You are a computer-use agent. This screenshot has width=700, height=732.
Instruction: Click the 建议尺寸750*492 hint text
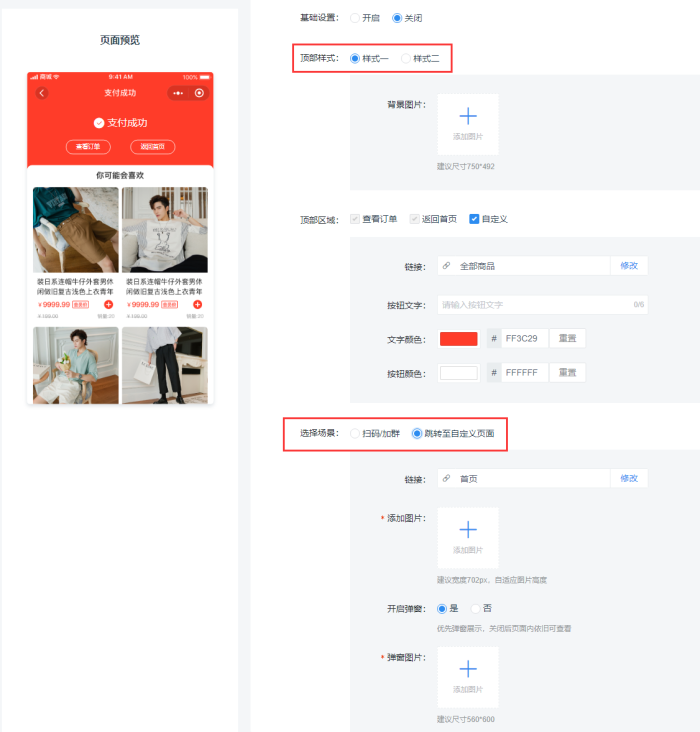coord(466,167)
